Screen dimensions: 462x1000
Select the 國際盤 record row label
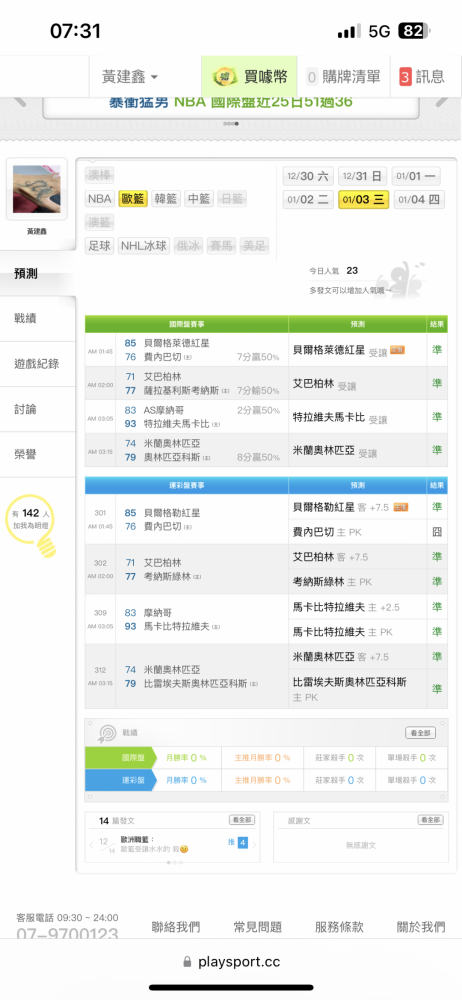(x=120, y=758)
